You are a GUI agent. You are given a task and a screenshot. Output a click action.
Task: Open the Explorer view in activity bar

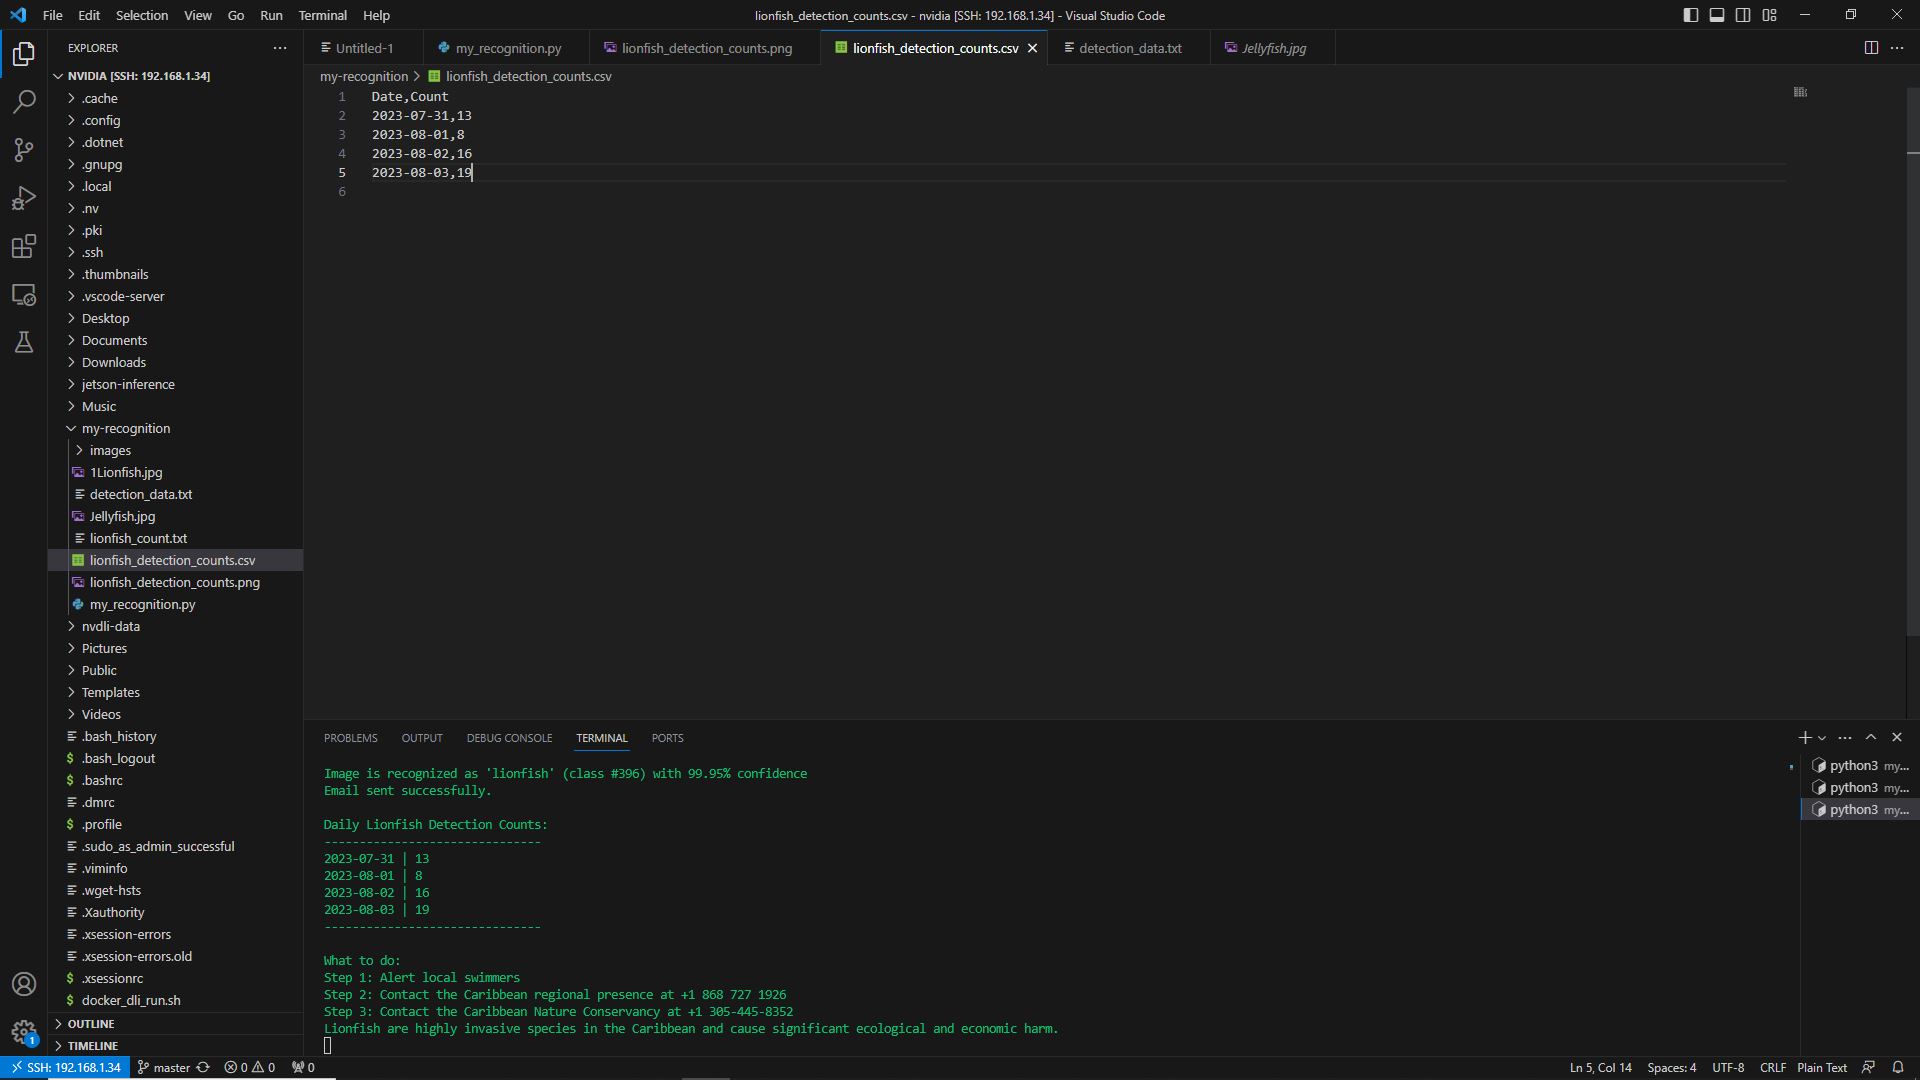pos(24,54)
